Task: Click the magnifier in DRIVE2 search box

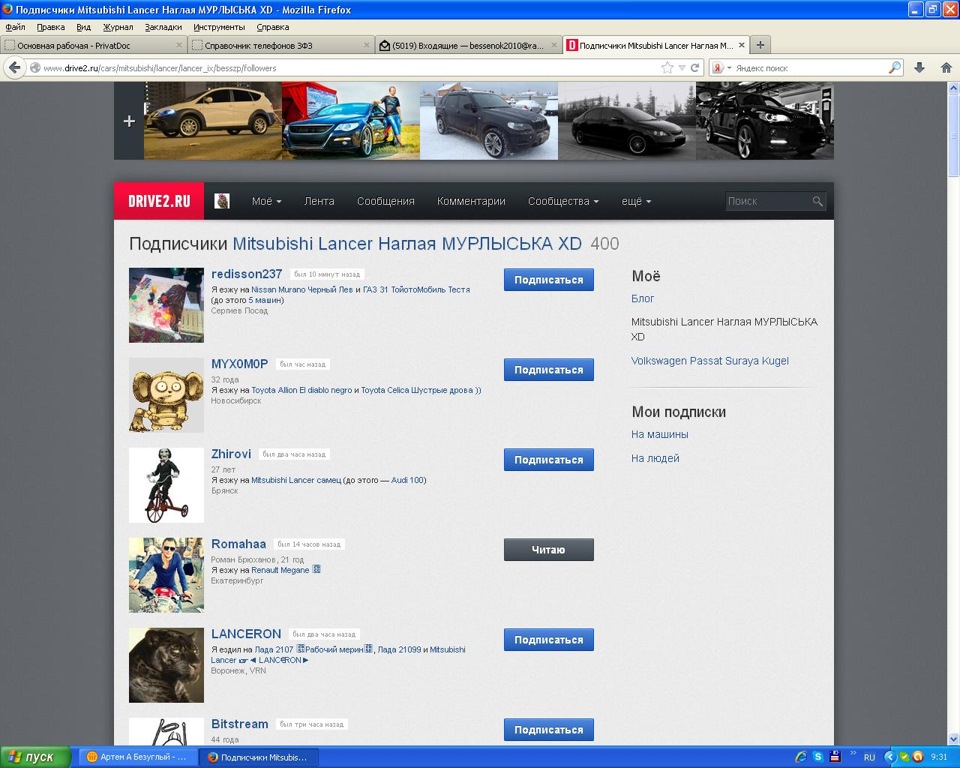Action: [817, 201]
